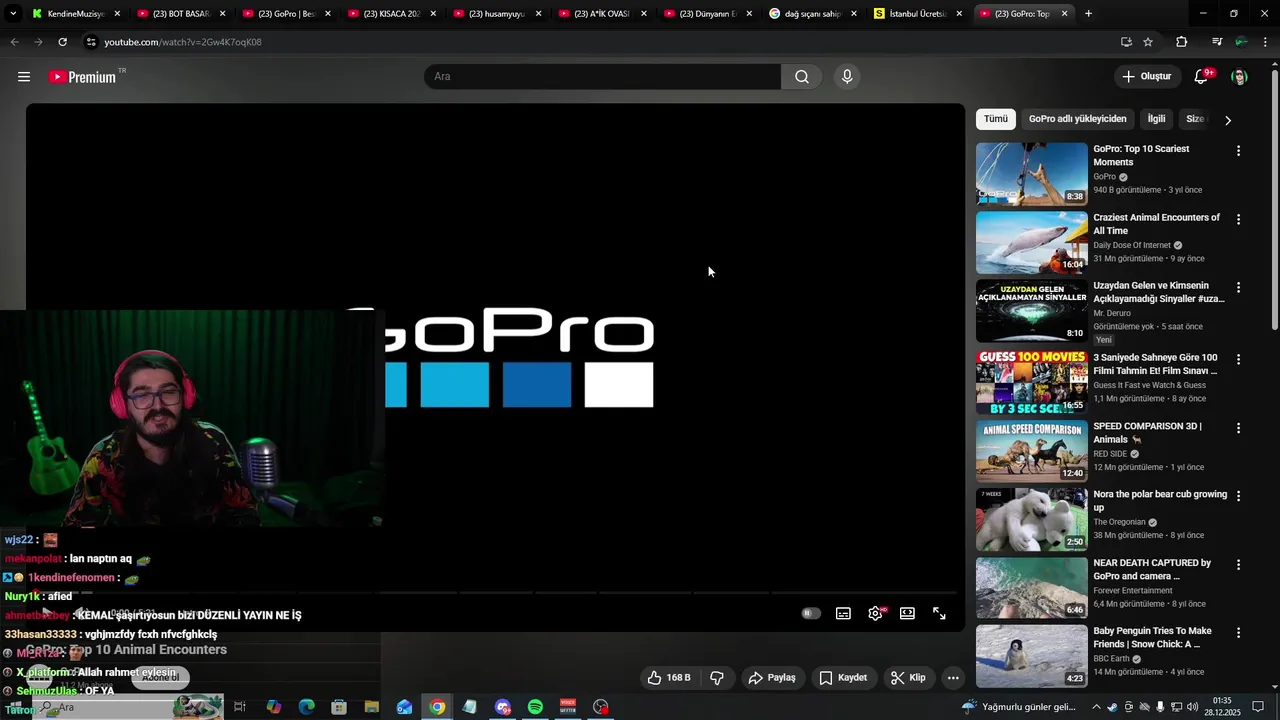Viewport: 1280px width, 720px height.
Task: Select the Tümü filter chip
Action: point(996,119)
